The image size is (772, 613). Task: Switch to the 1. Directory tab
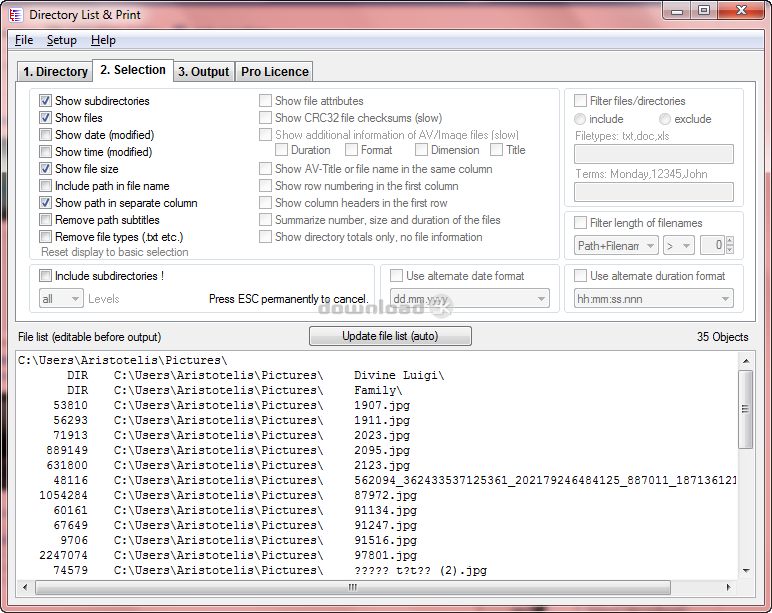55,71
